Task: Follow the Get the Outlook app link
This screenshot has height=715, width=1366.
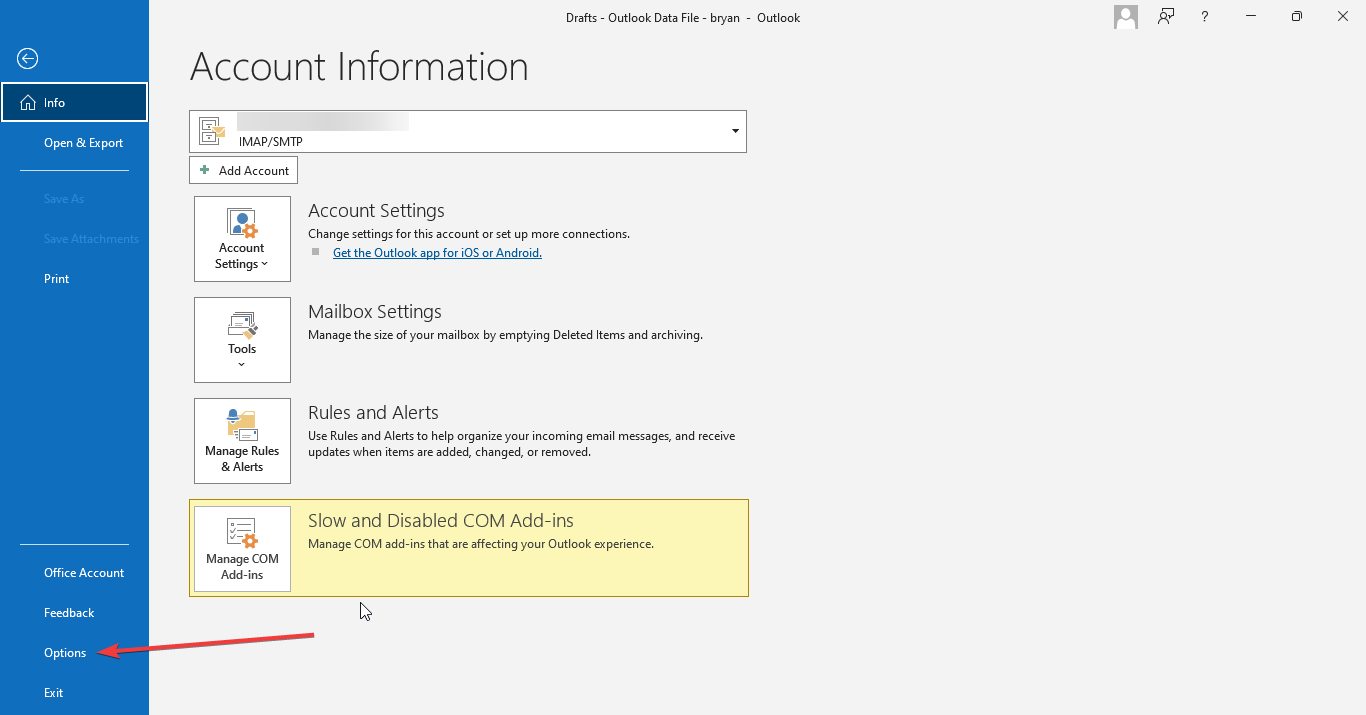Action: pos(437,253)
